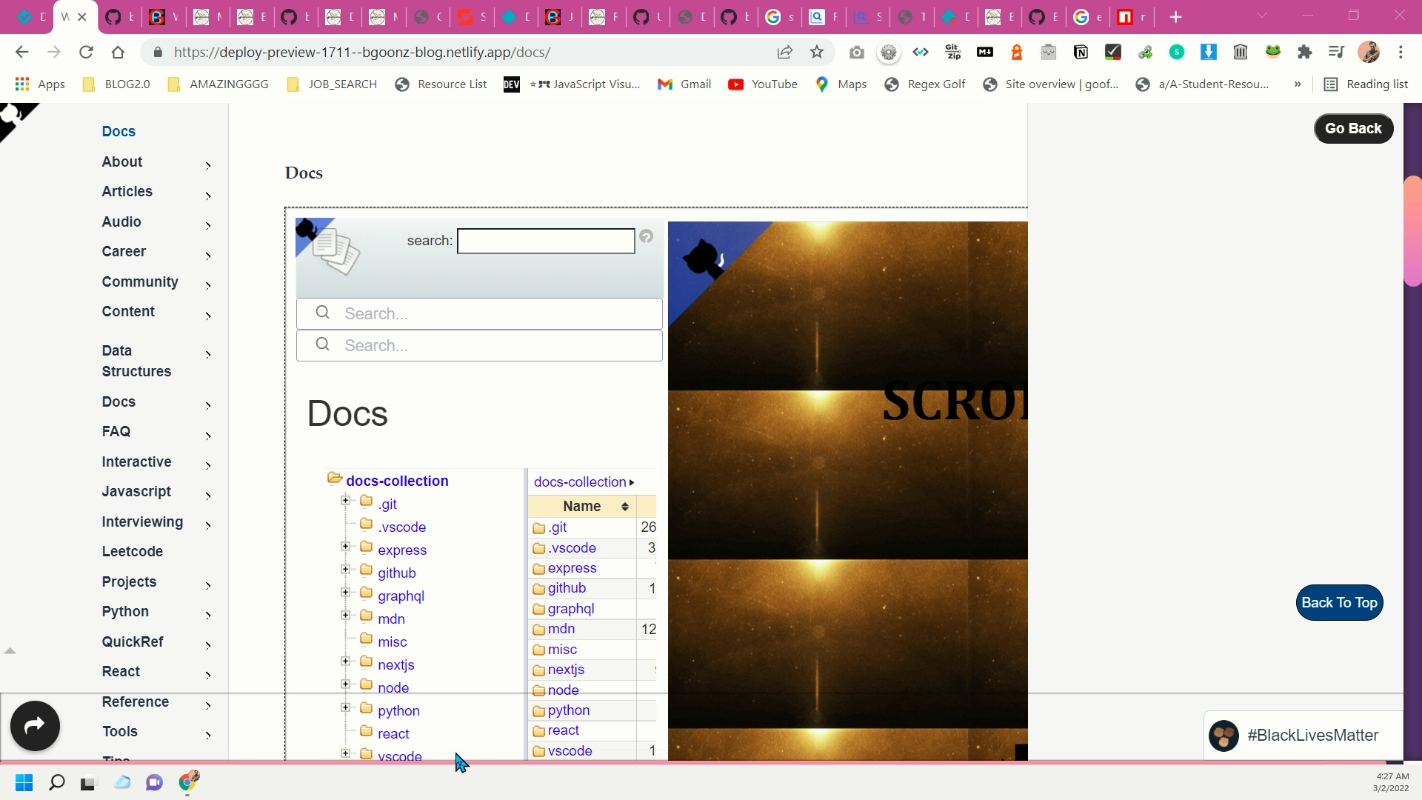Bookmark this page with the star icon
This screenshot has width=1422, height=800.
[x=817, y=52]
